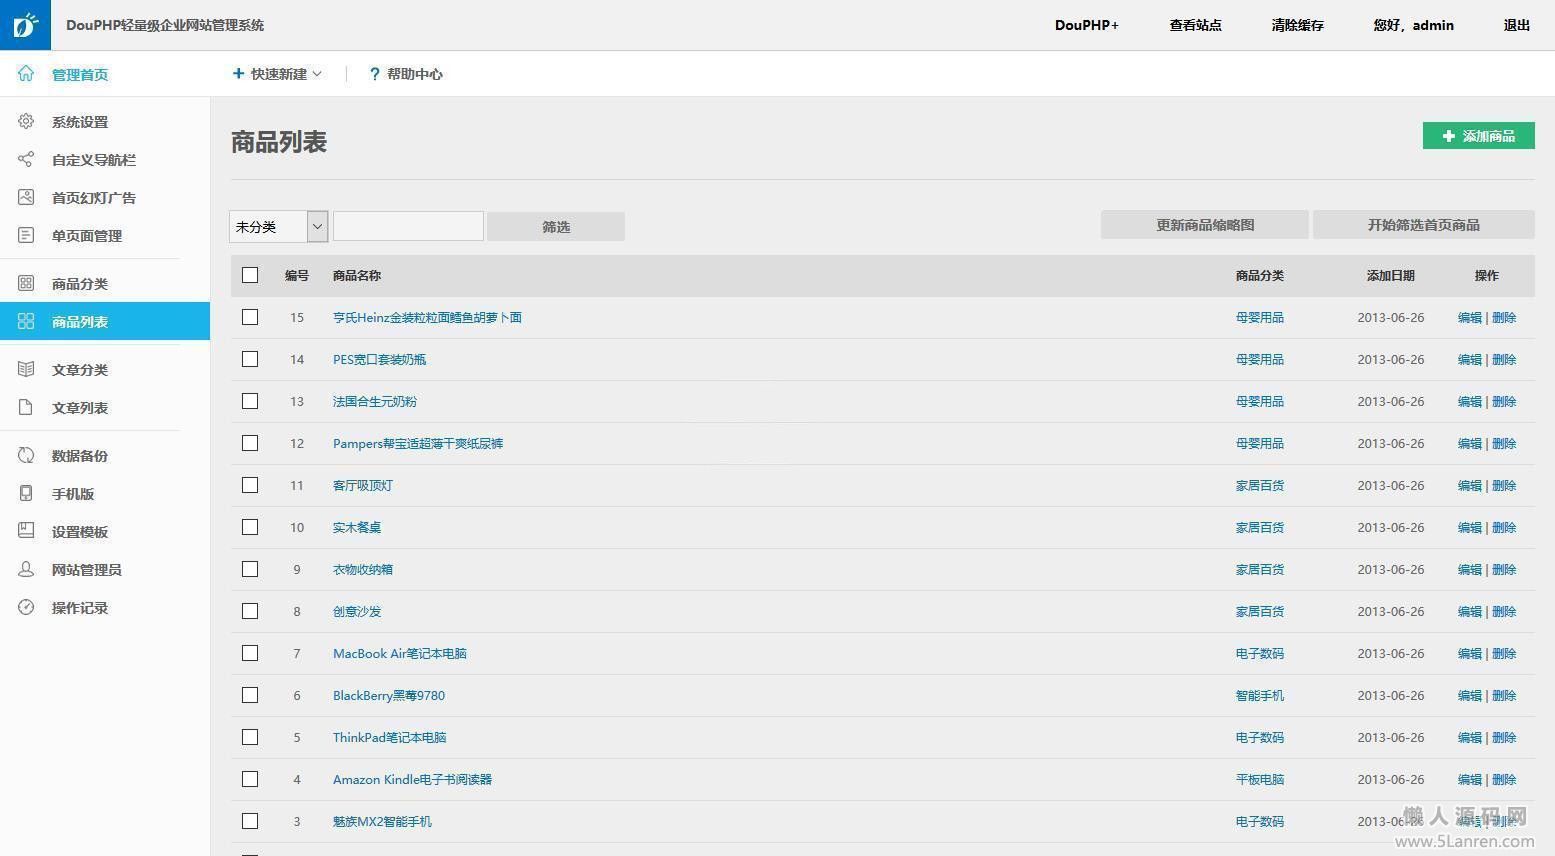1555x856 pixels.
Task: Click category 智能手机 in BlackBerry row
Action: pos(1260,696)
